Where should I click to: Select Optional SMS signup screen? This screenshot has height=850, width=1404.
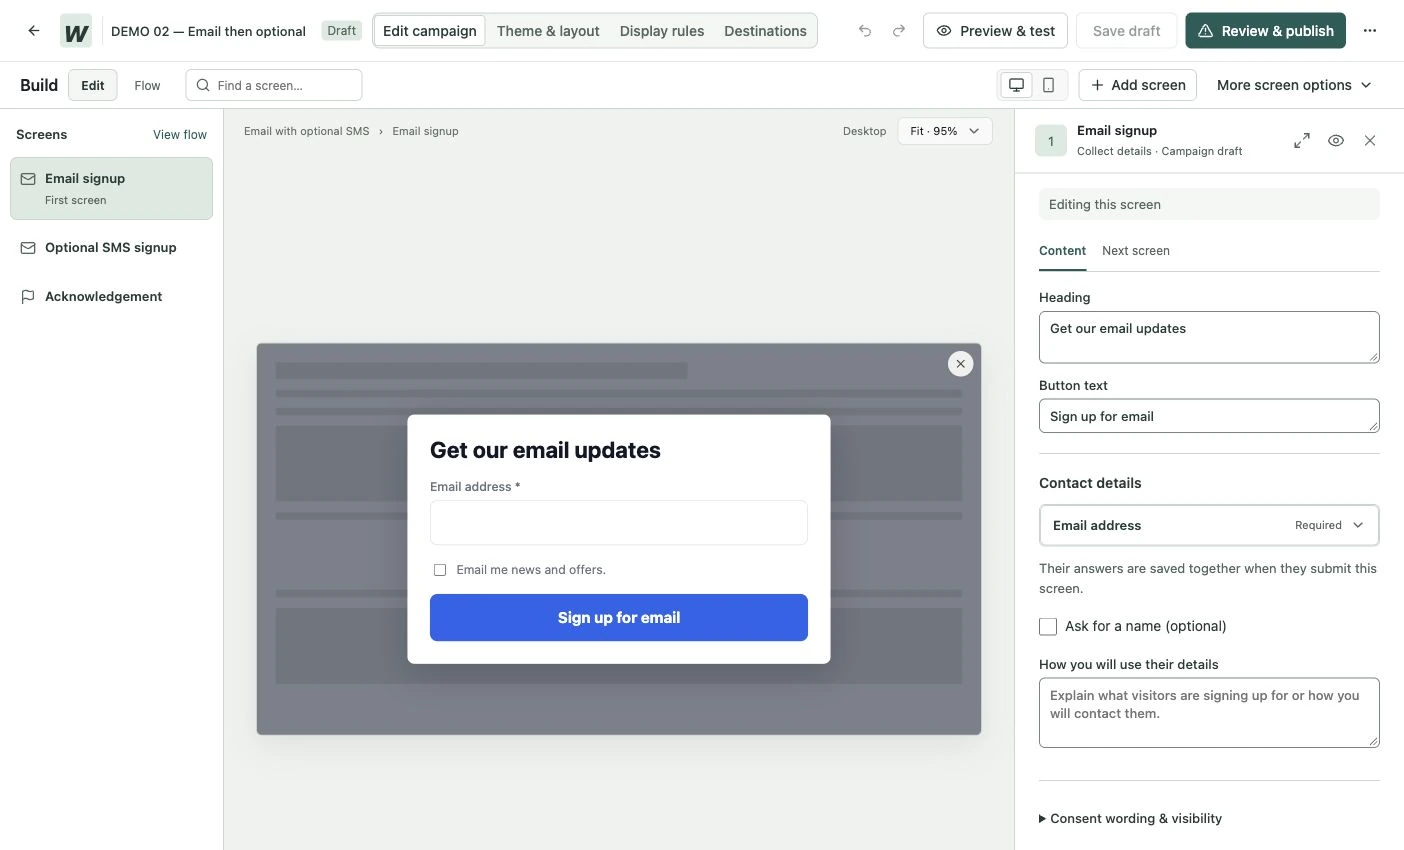click(111, 248)
